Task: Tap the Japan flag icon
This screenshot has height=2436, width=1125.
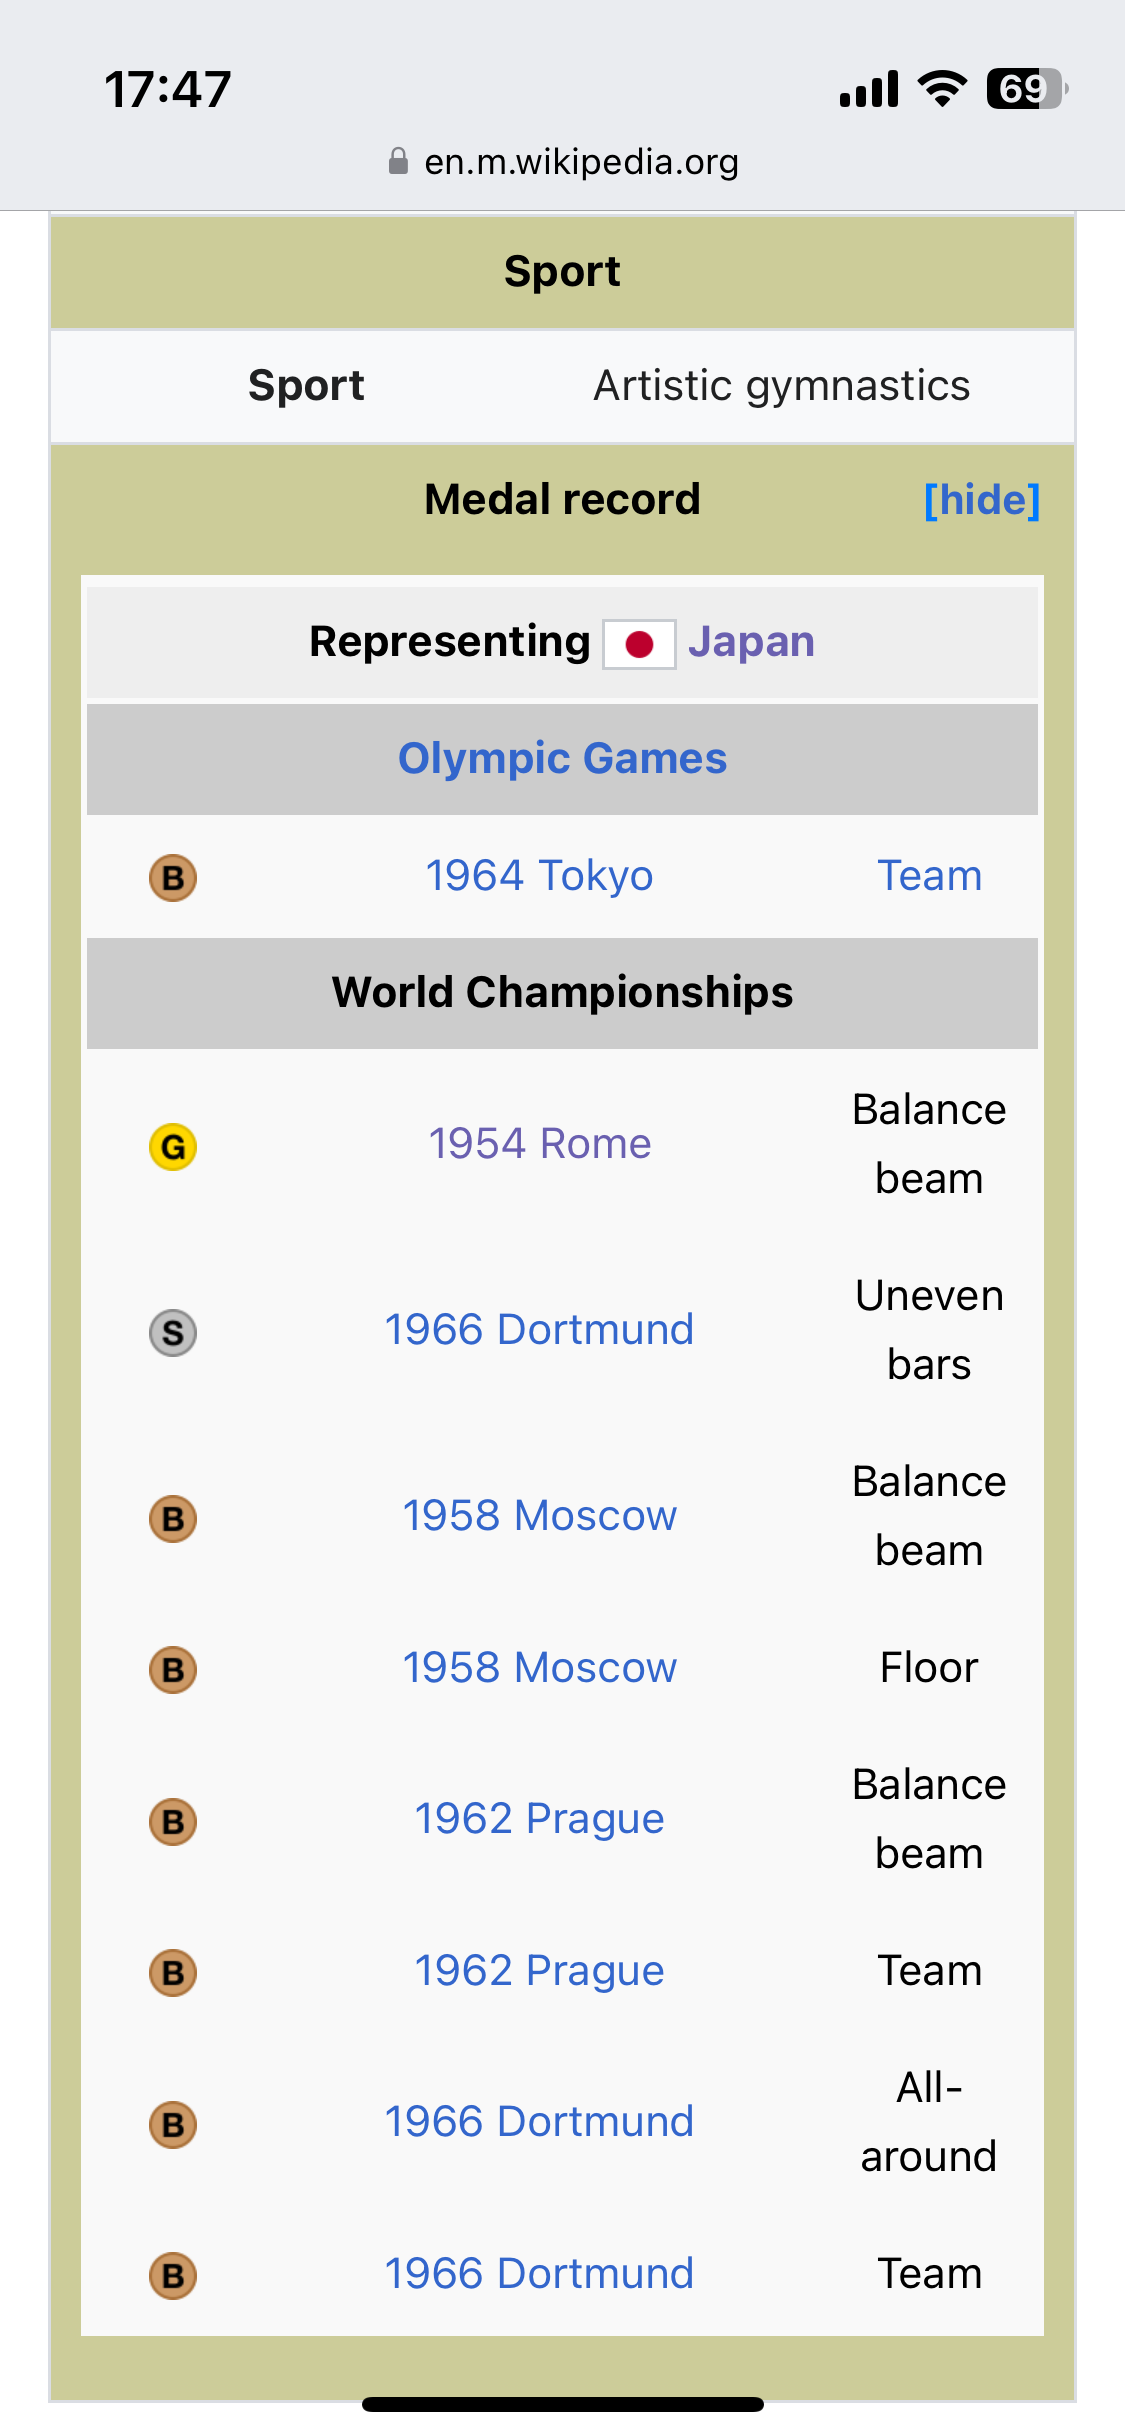Action: [640, 644]
